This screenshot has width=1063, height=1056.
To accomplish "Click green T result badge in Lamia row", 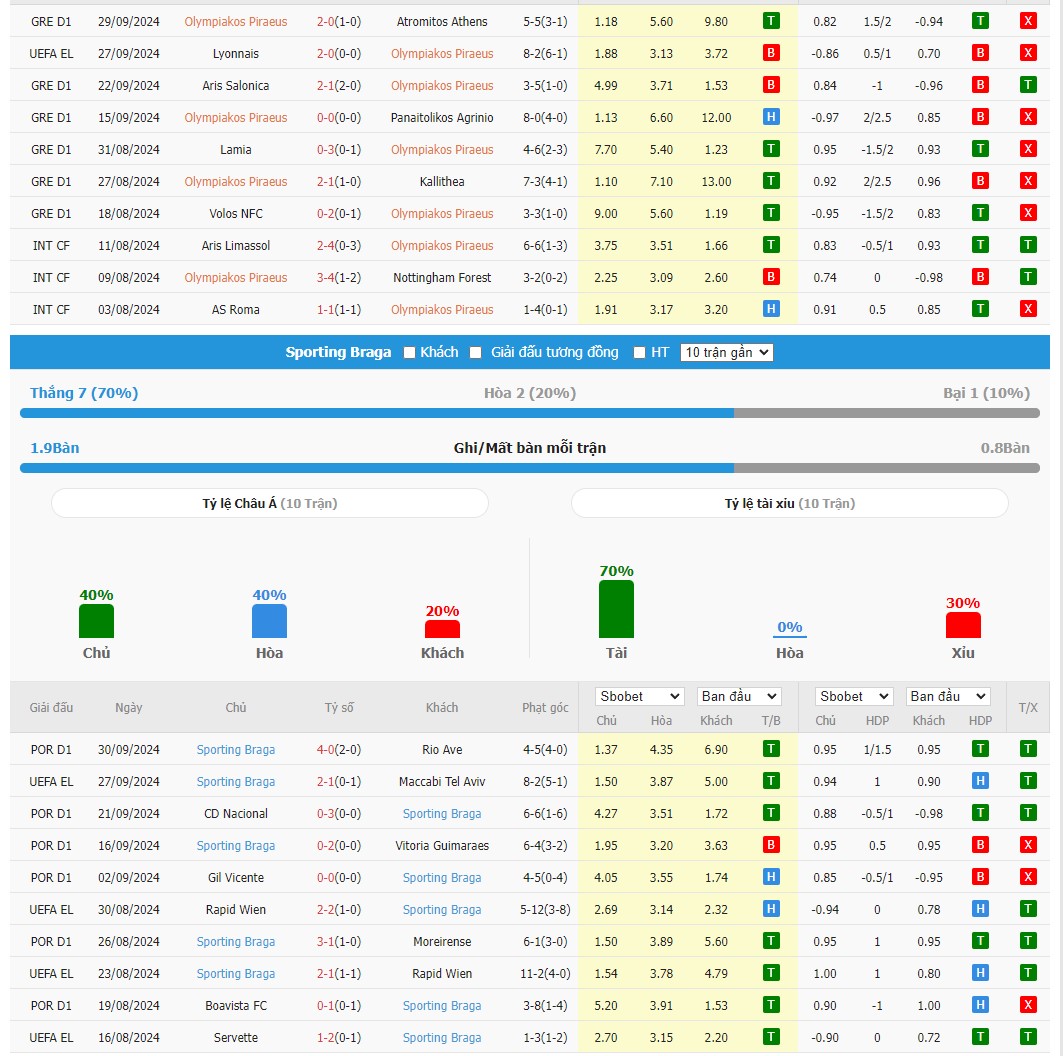I will 771,149.
